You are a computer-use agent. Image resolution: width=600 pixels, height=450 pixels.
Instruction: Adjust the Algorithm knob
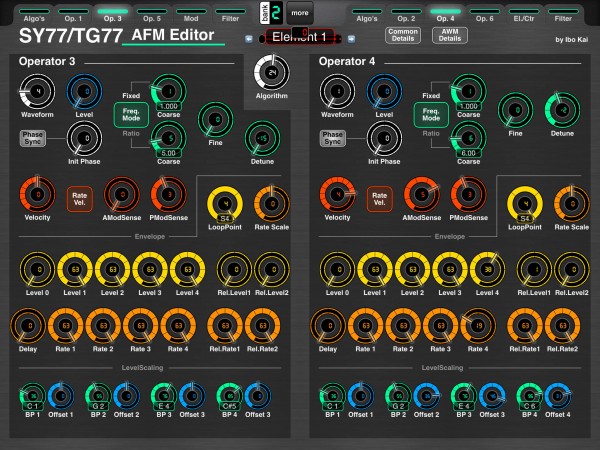272,72
